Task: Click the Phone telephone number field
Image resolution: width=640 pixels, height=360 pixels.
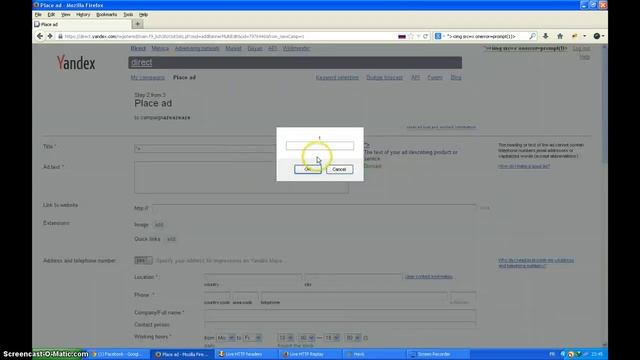Action: coord(354,296)
